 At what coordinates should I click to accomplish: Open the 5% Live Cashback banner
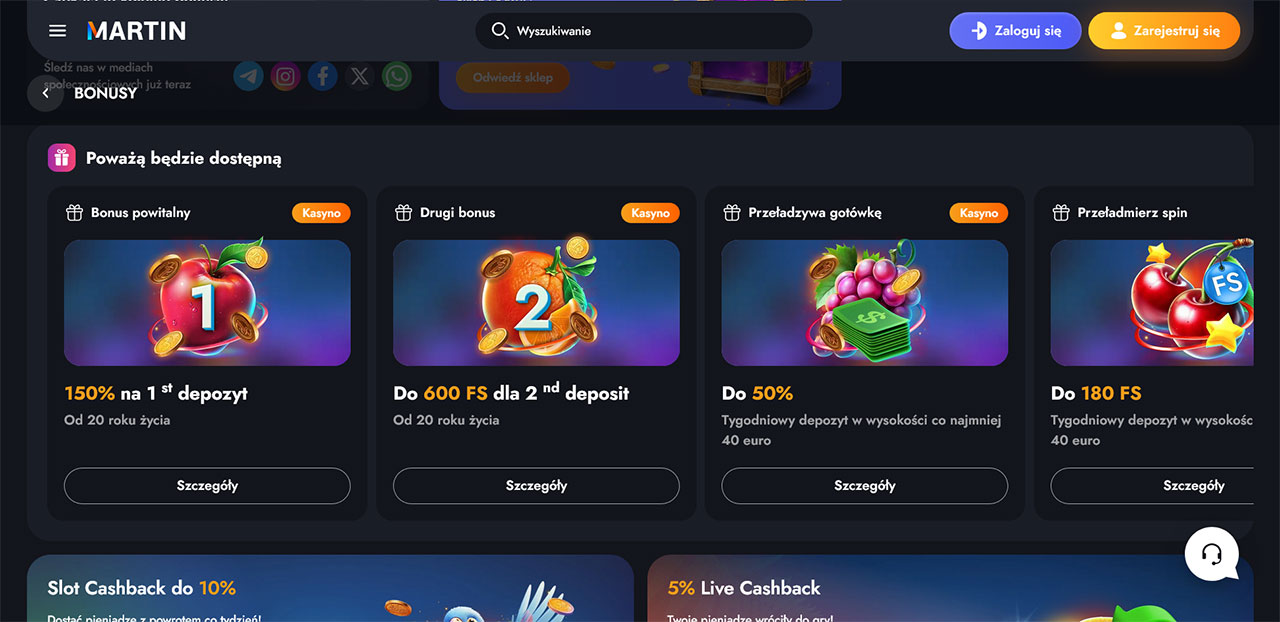pyautogui.click(x=950, y=589)
